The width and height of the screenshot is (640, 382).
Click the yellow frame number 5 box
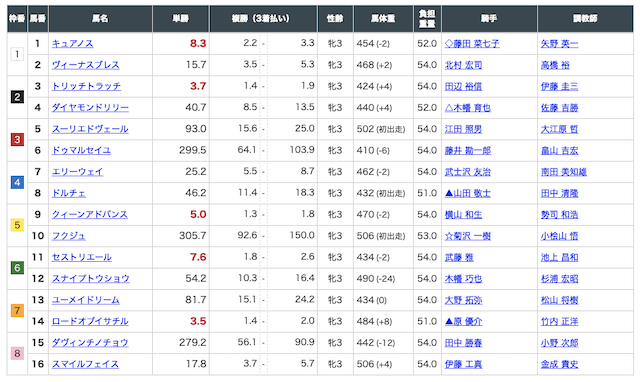coord(17,225)
